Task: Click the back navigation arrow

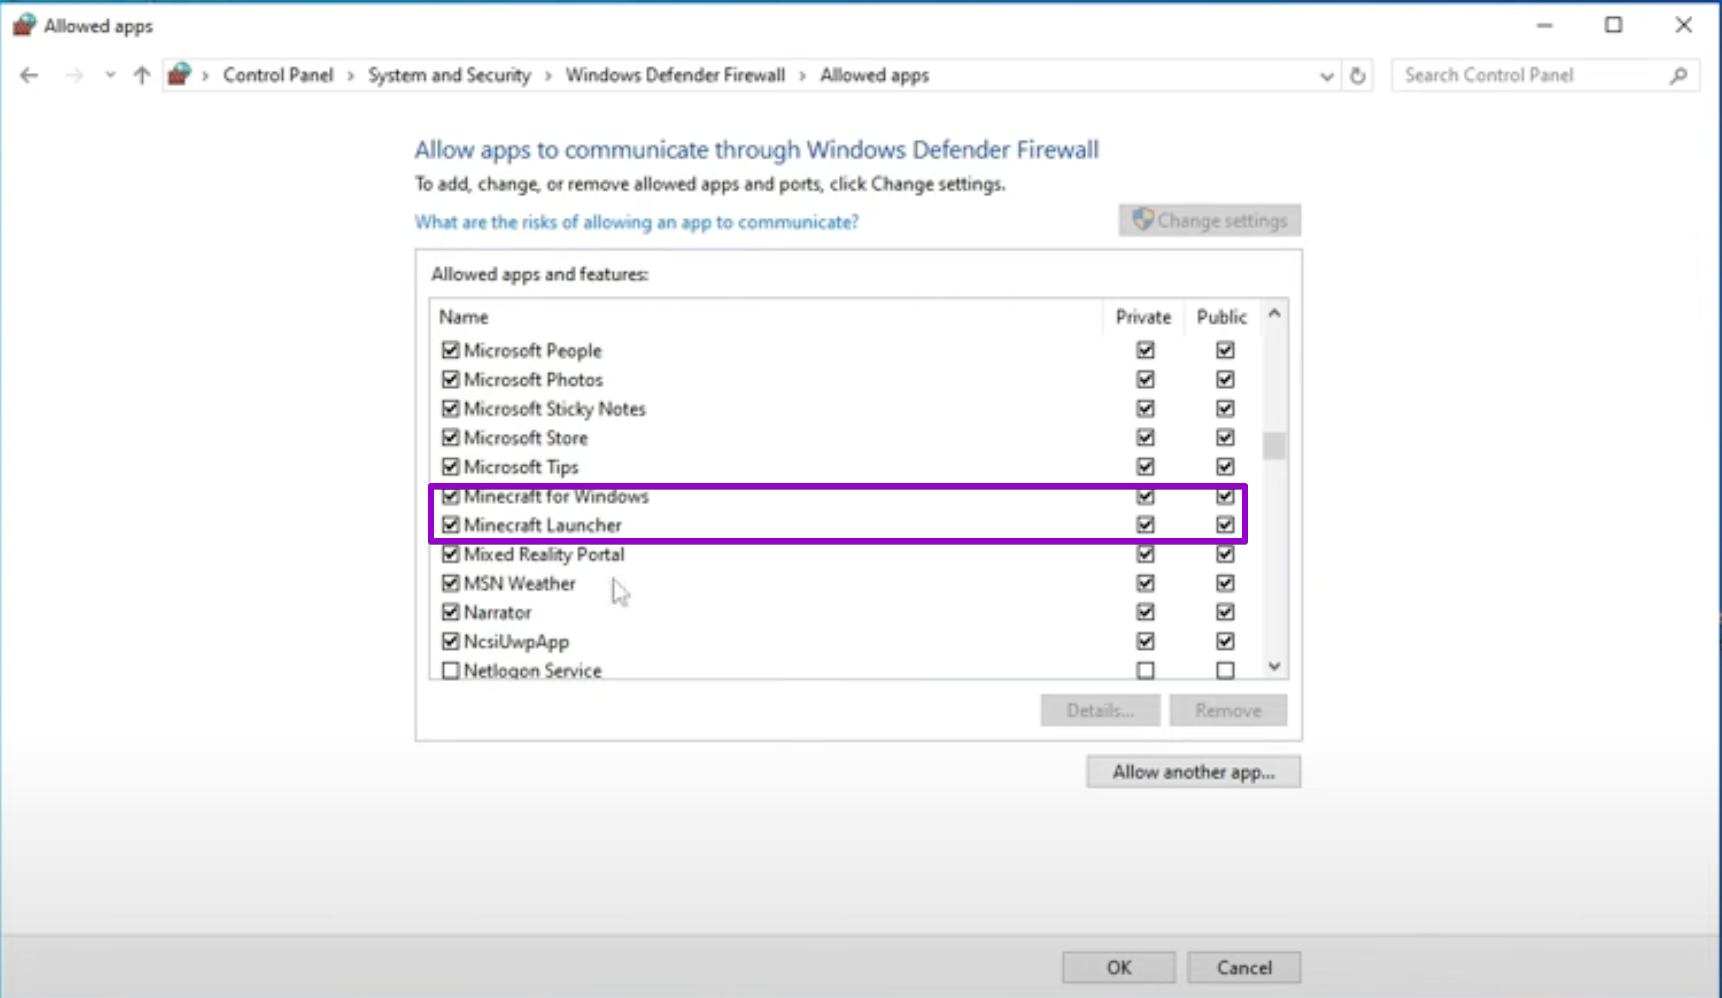Action: 27,75
